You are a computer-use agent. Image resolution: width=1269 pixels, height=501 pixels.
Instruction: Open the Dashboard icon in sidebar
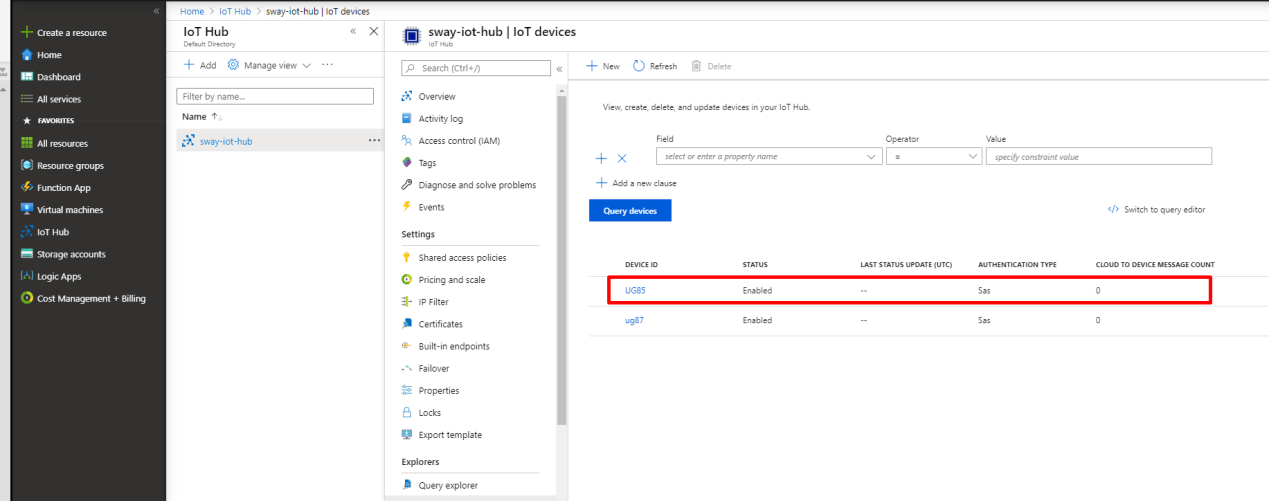(x=28, y=77)
